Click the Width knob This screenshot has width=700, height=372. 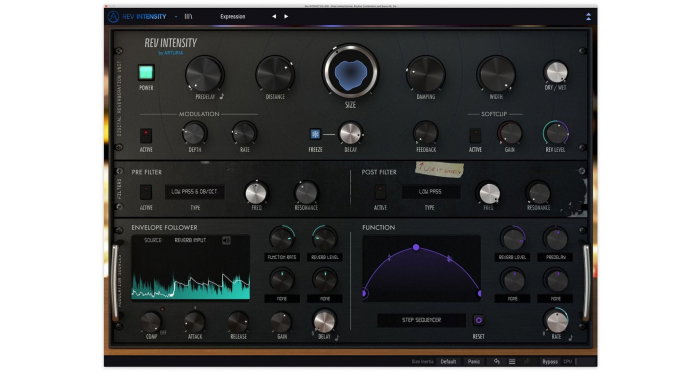[496, 74]
